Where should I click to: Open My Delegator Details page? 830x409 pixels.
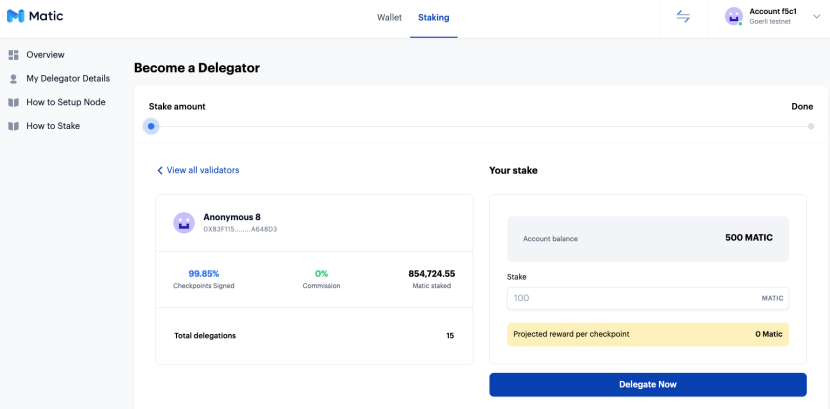click(68, 78)
